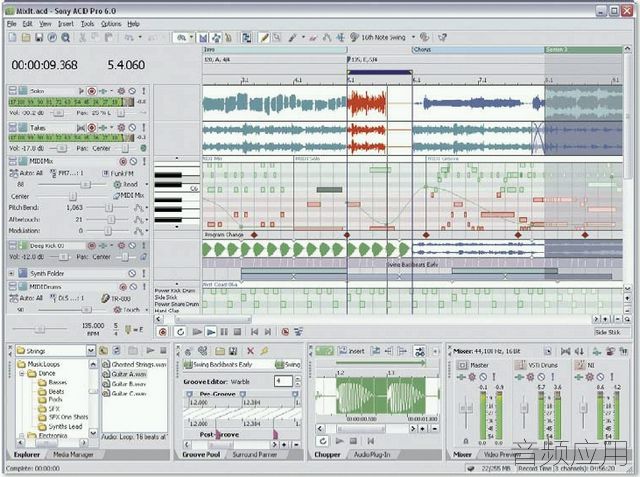The width and height of the screenshot is (640, 477).
Task: Delete the groove with the red X icon
Action: tap(250, 351)
